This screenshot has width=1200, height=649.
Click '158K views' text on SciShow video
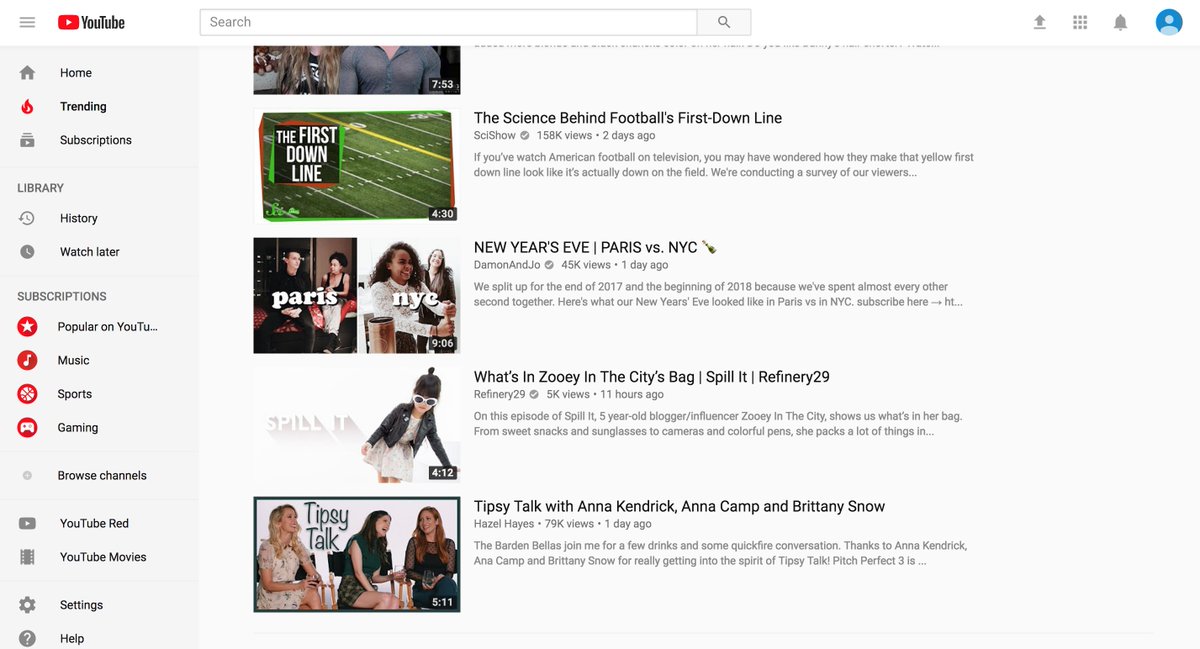[x=564, y=135]
